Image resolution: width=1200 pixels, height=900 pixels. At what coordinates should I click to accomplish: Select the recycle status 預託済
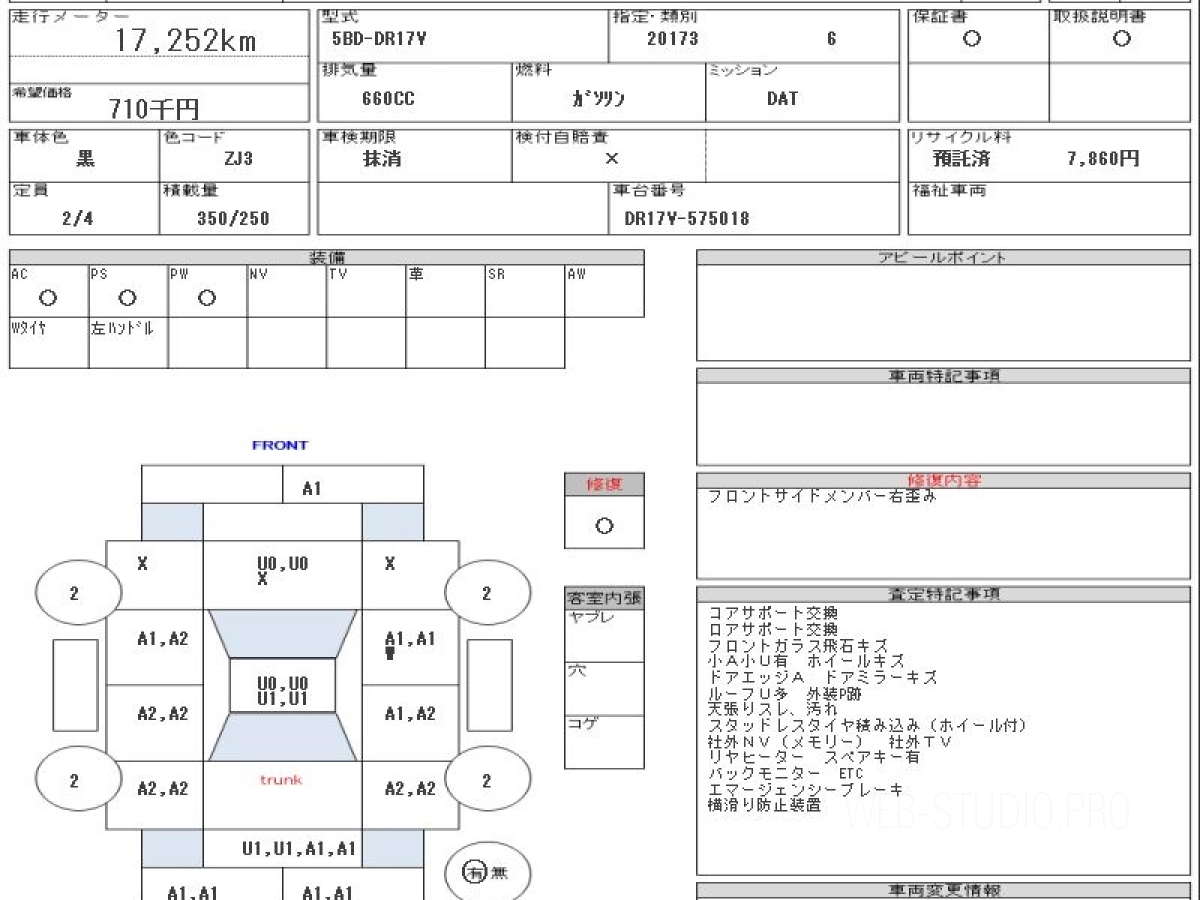pos(962,159)
